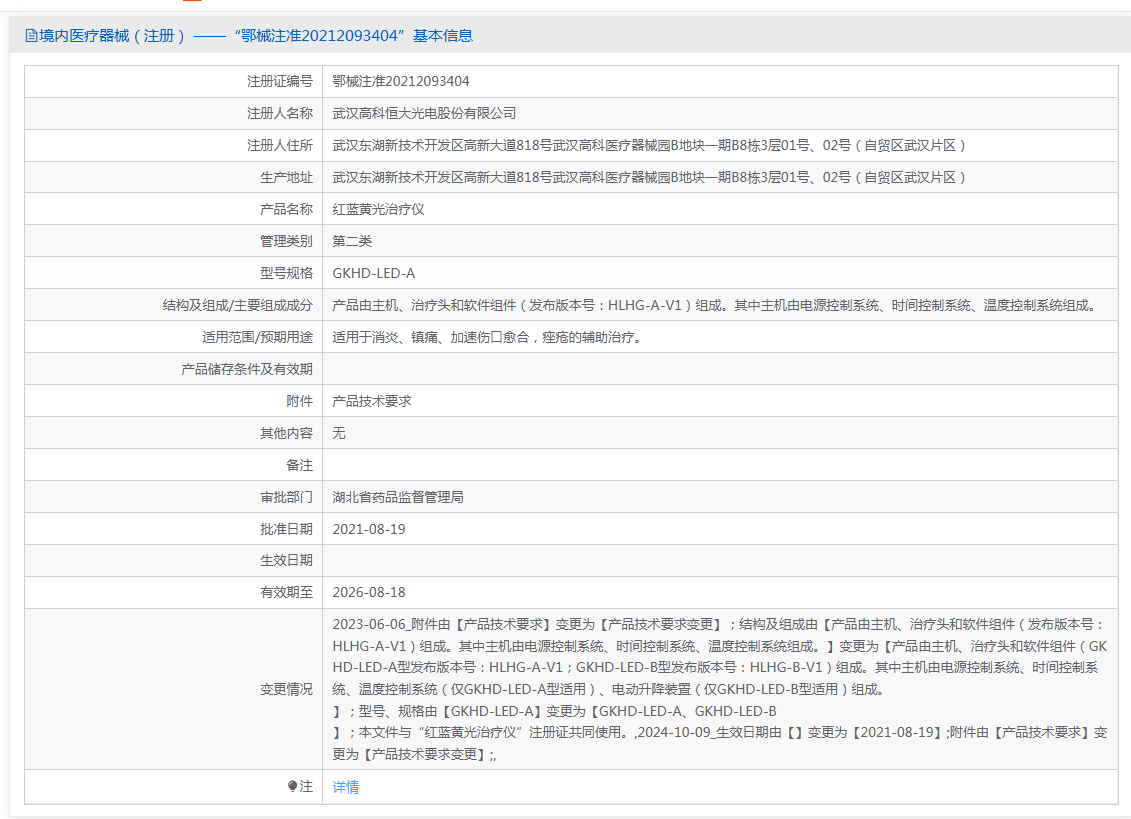The height and width of the screenshot is (819, 1131).
Task: Click the 注册人住所 address value
Action: (x=648, y=145)
